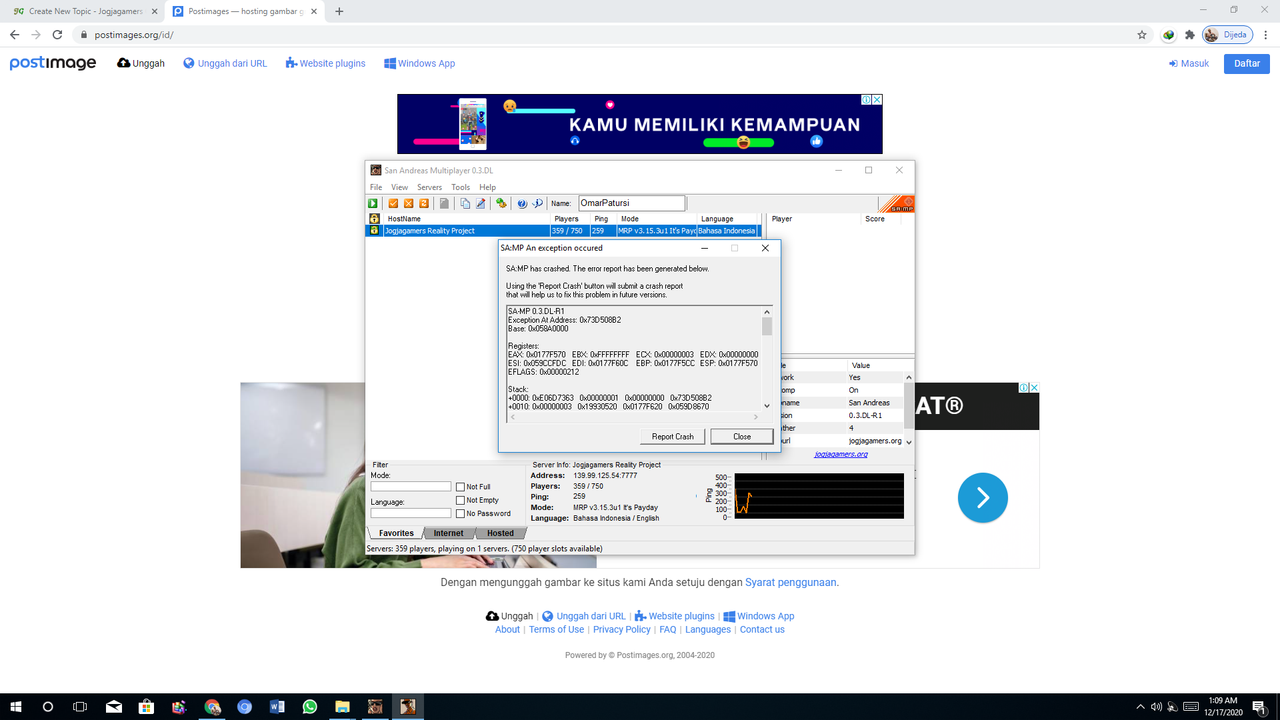Click the Unggah upload button in header
Viewport: 1280px width, 720px height.
click(x=141, y=63)
